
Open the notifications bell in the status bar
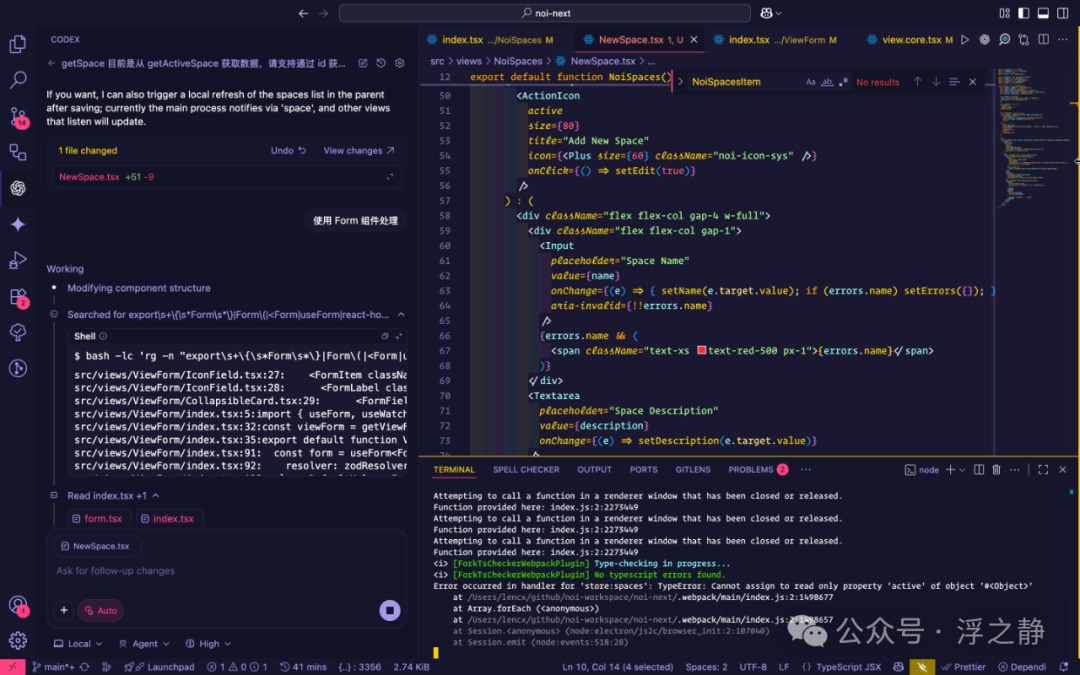point(1063,667)
